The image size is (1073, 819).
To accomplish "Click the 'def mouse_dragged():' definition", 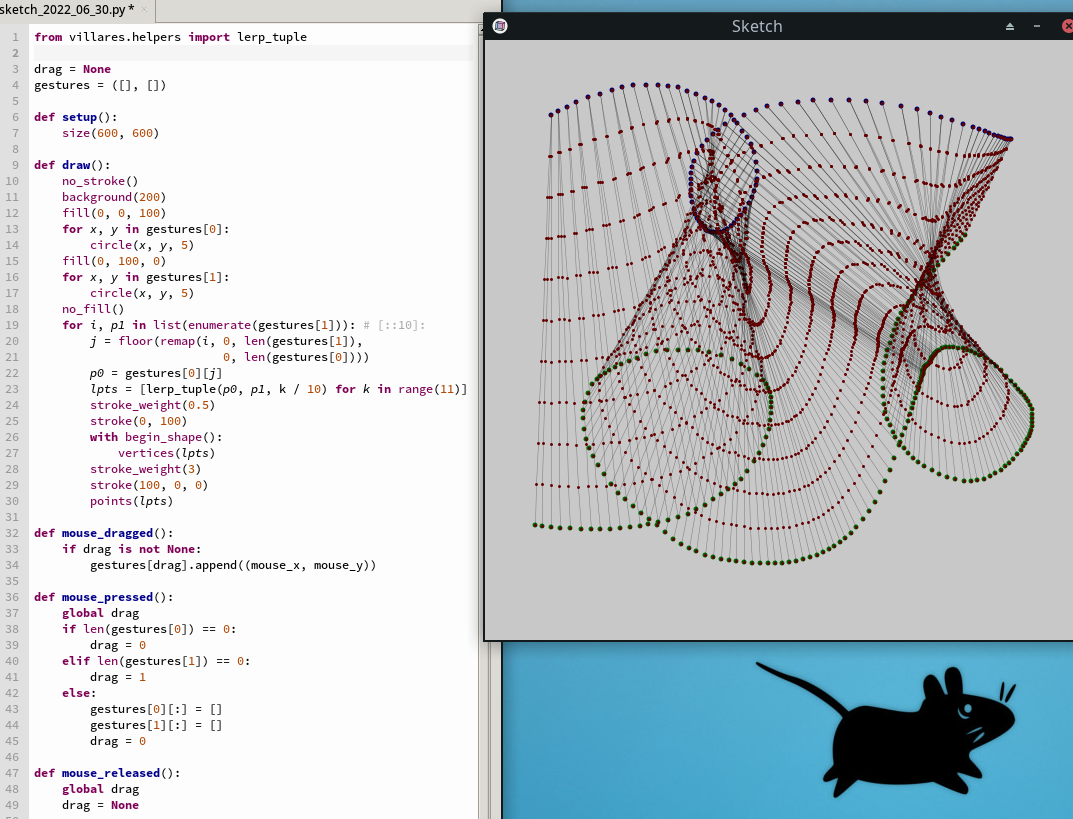I will (103, 533).
